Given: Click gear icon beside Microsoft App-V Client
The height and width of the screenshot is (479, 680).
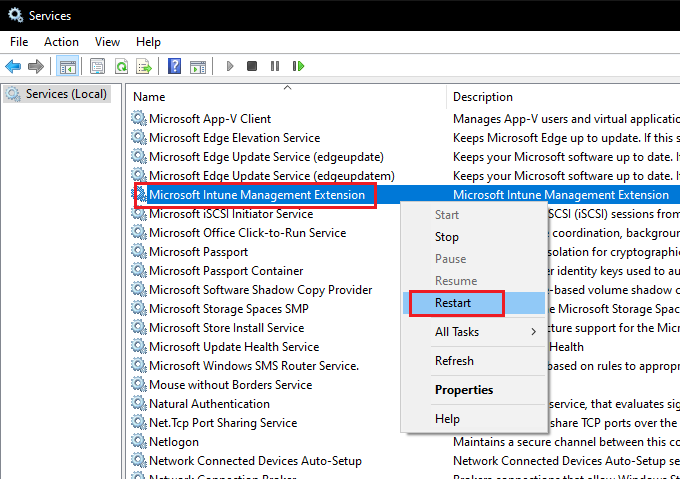Looking at the screenshot, I should (x=139, y=118).
